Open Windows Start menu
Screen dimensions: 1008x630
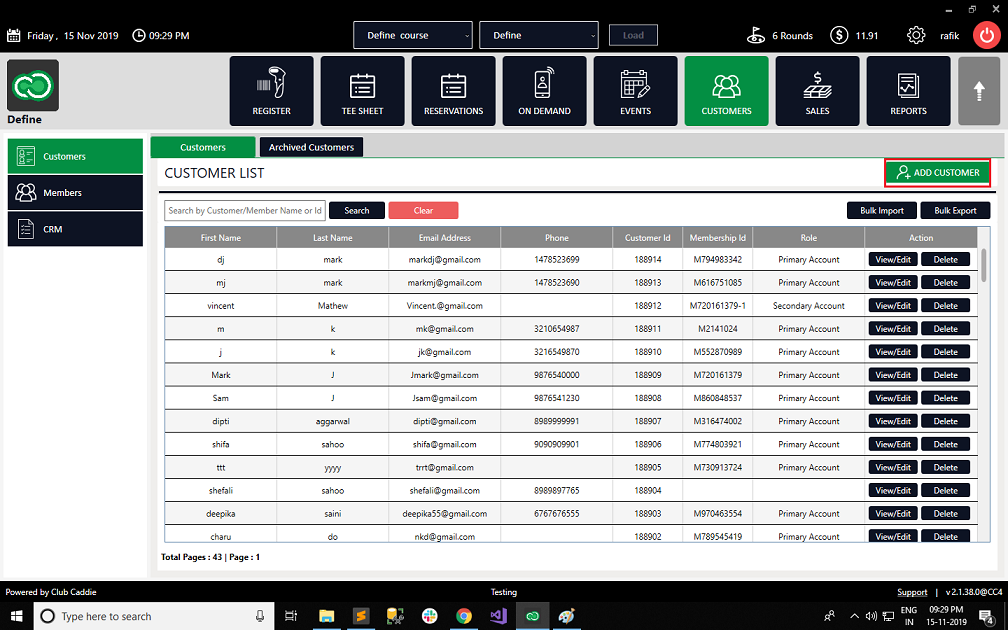click(x=16, y=616)
